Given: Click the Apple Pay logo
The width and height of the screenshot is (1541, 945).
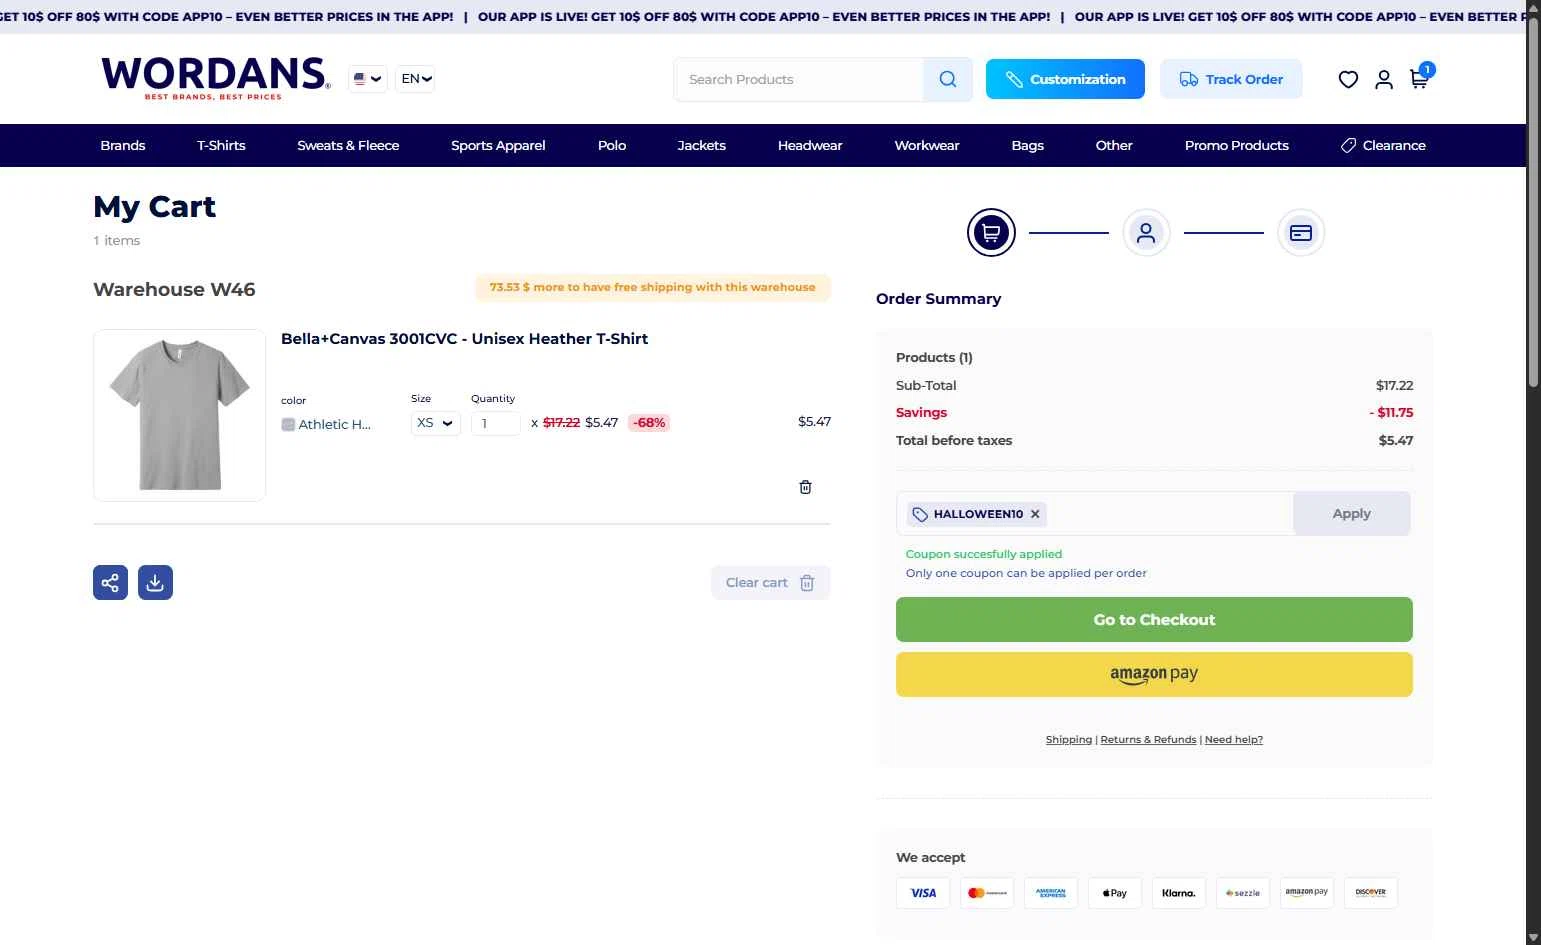Looking at the screenshot, I should click(x=1115, y=893).
